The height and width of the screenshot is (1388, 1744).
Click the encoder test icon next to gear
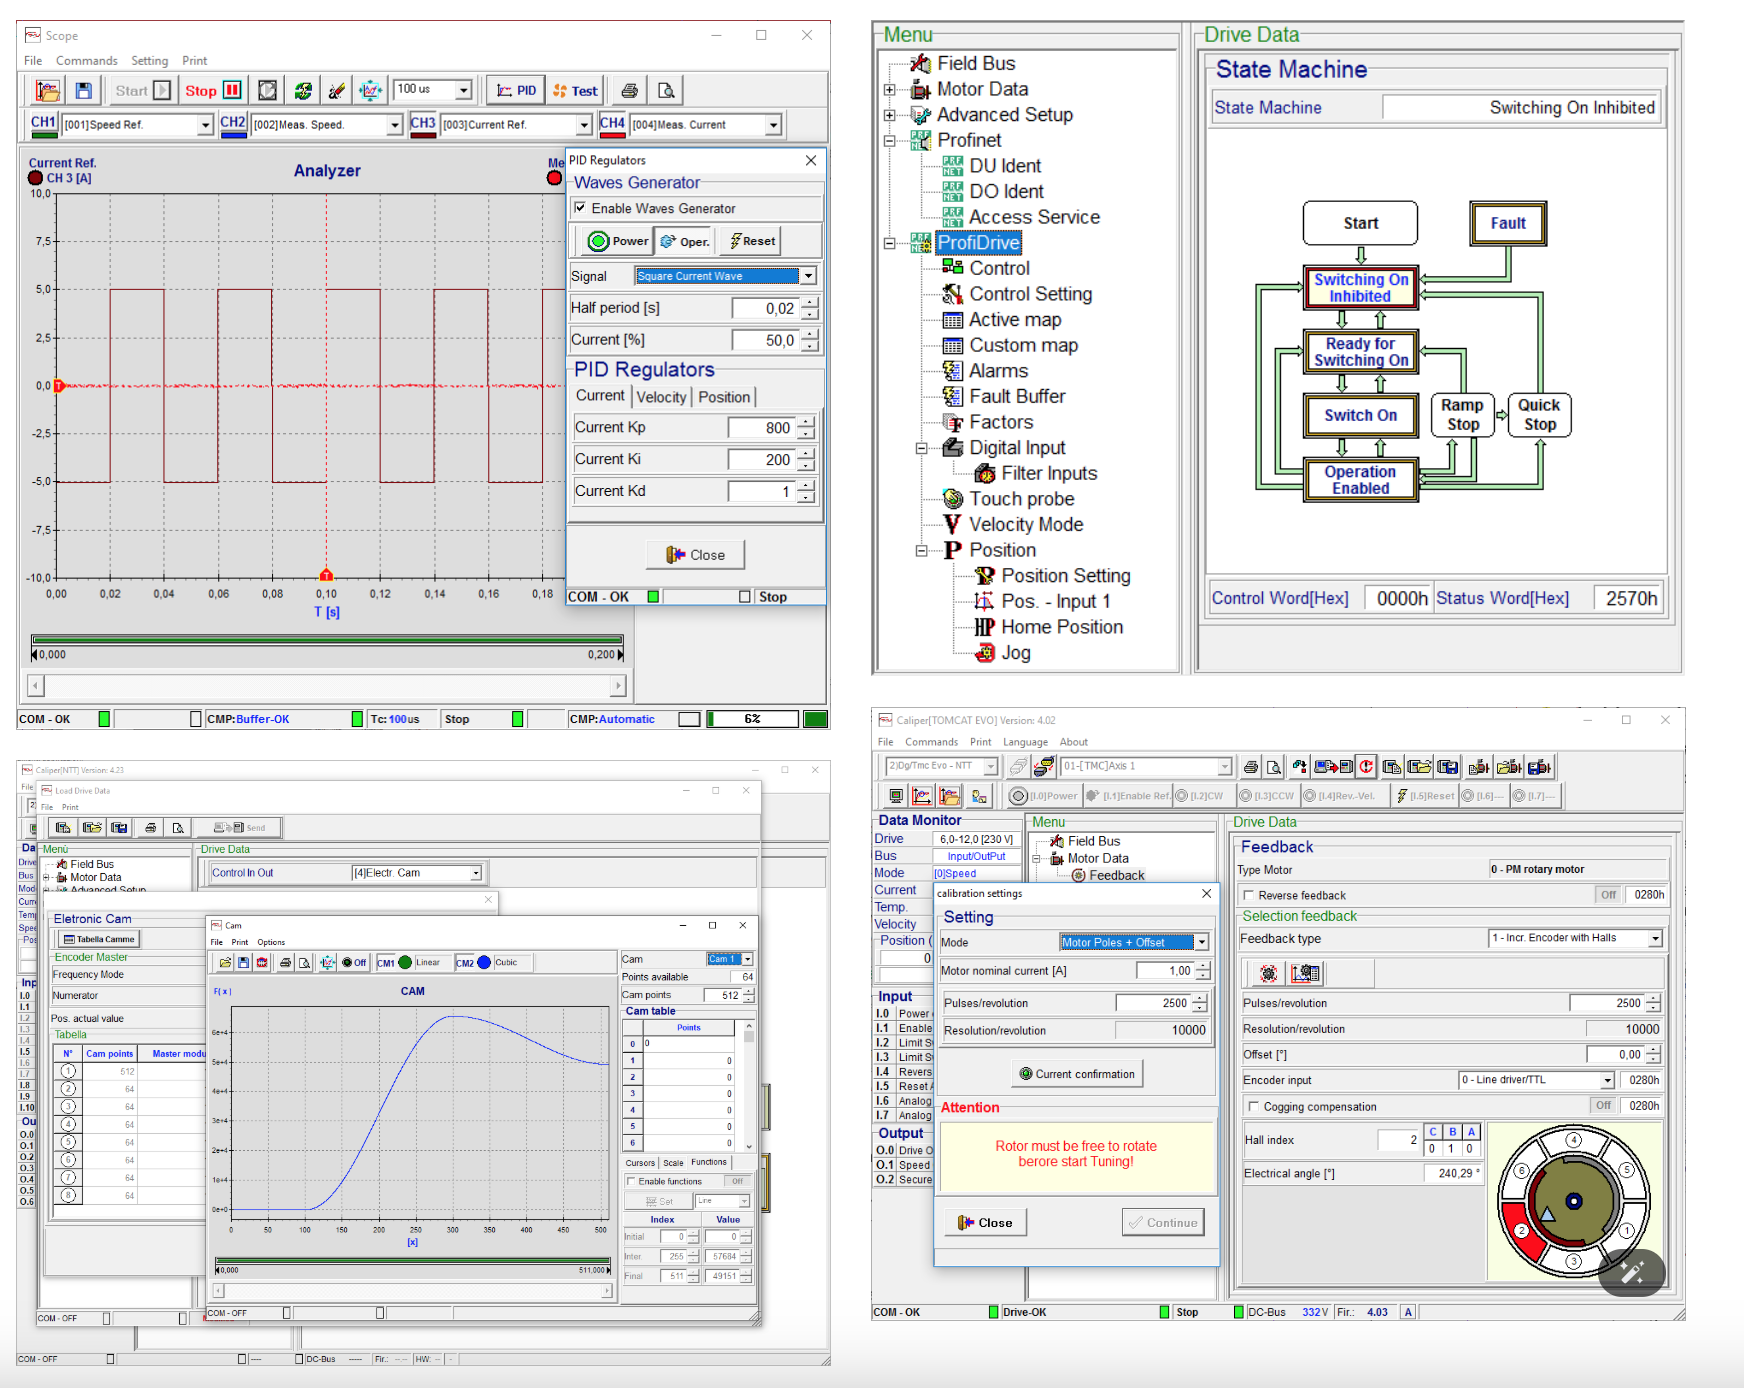[1305, 973]
